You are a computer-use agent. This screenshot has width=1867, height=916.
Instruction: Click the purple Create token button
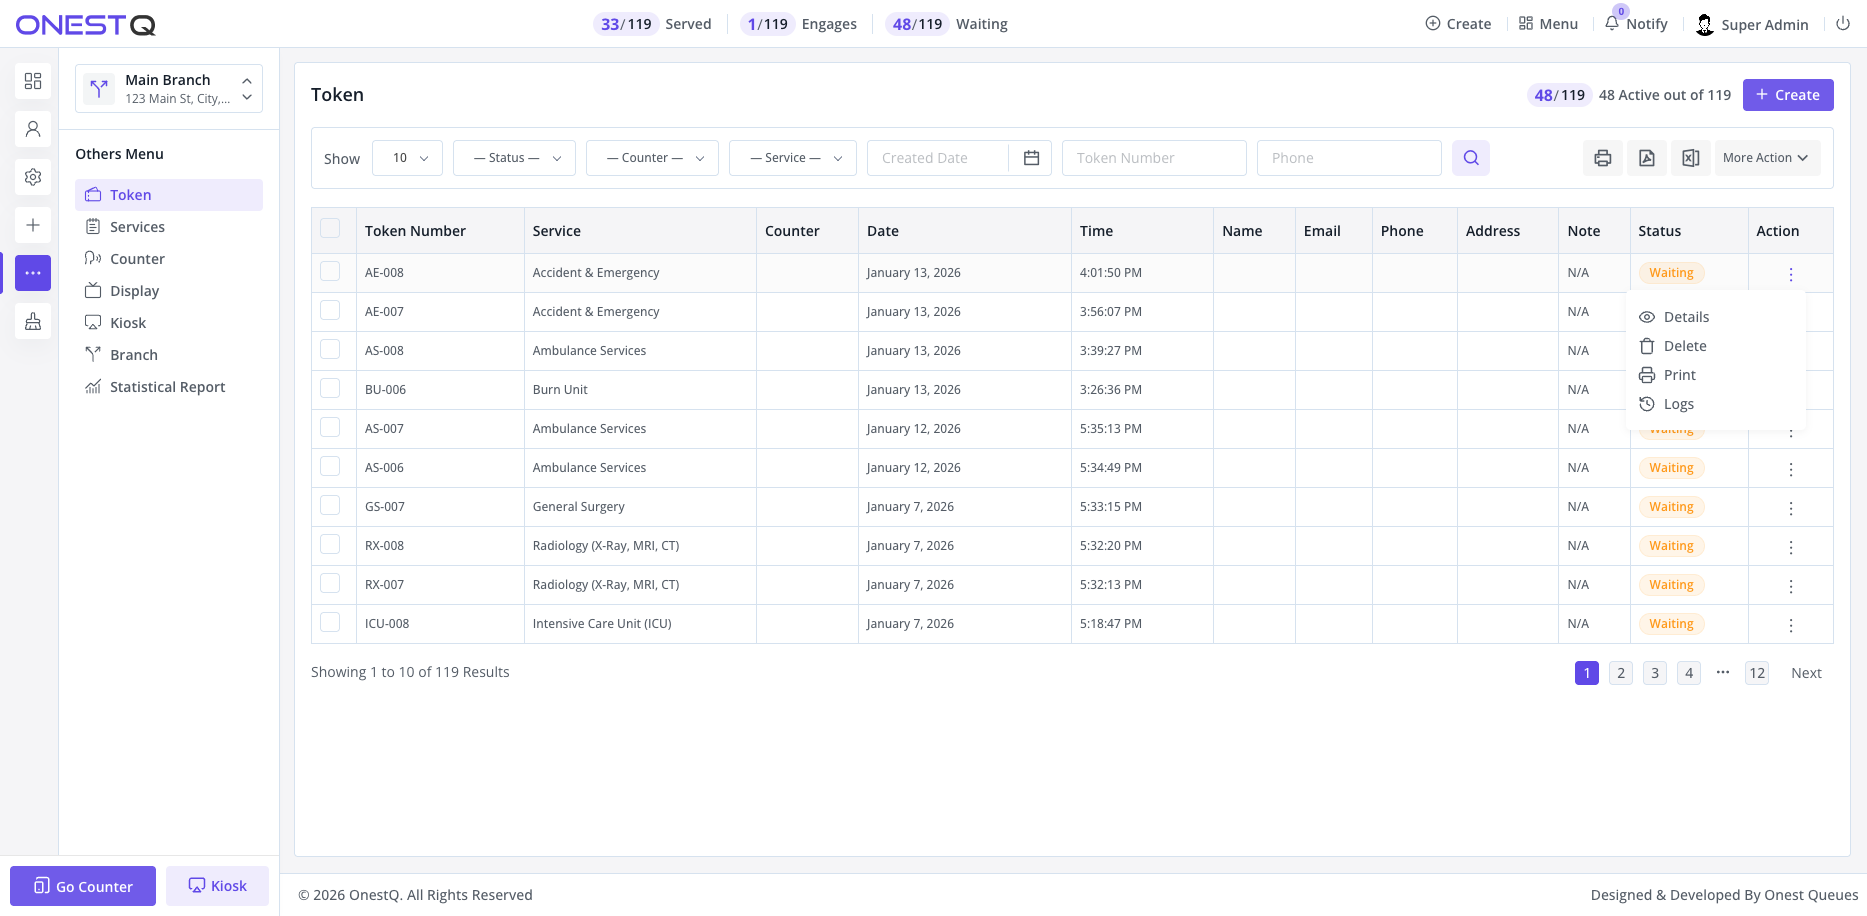pyautogui.click(x=1788, y=95)
